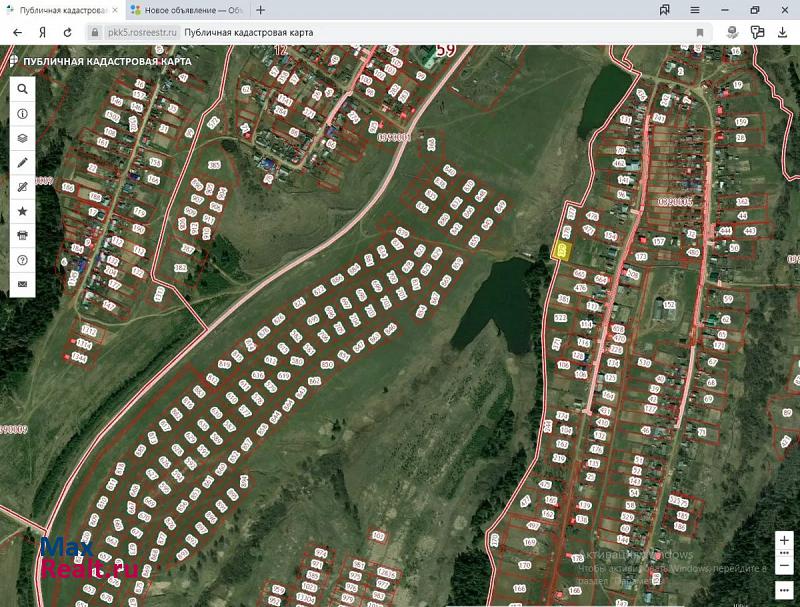Zoom in with the plus button
Screen dimensions: 800x607
(x=785, y=539)
